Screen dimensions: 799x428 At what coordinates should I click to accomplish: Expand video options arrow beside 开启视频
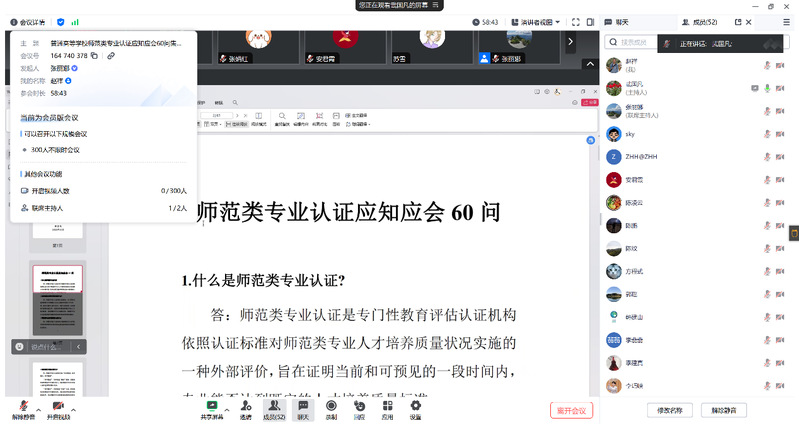[x=75, y=409]
